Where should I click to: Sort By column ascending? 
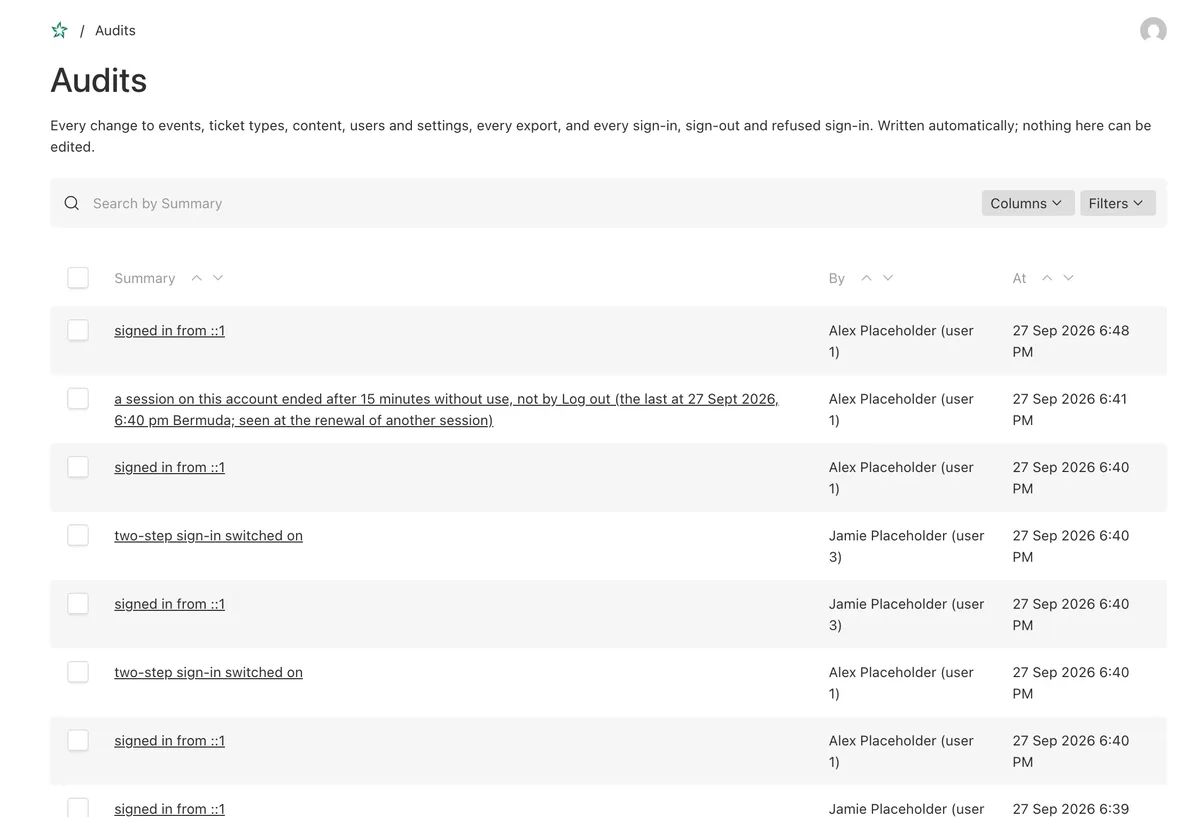coord(866,278)
